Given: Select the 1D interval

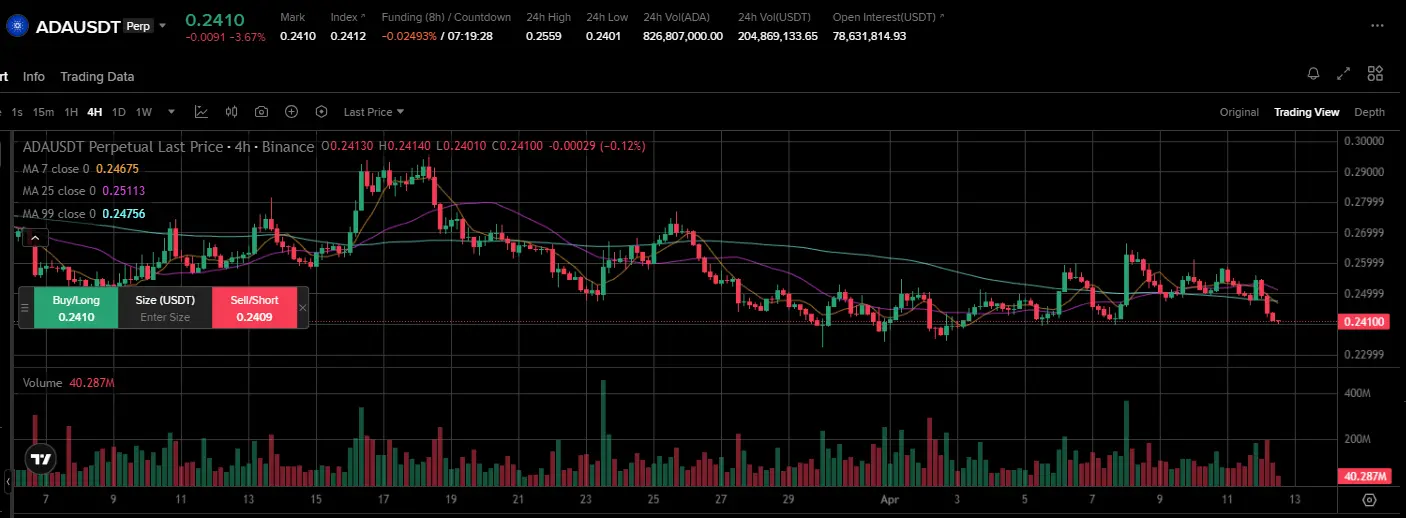Looking at the screenshot, I should click(119, 112).
